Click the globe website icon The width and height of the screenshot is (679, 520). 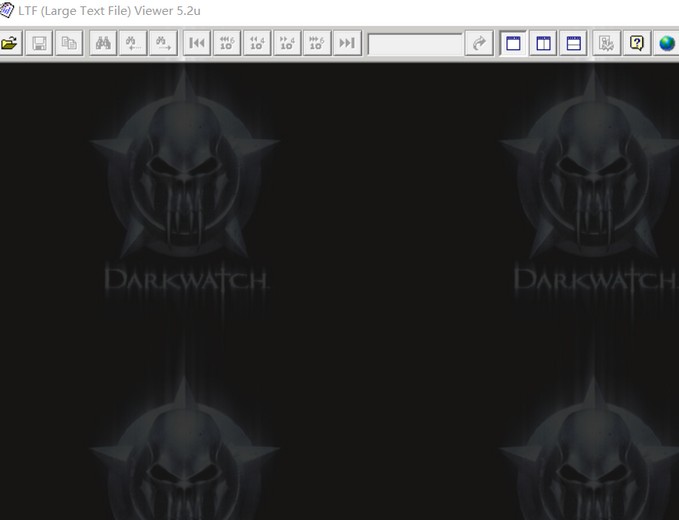coord(666,43)
